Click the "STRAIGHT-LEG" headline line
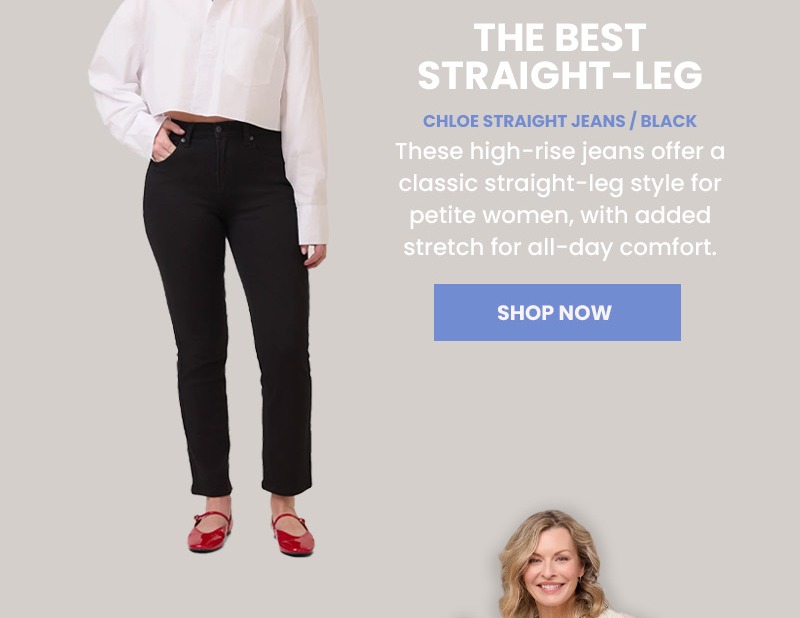The height and width of the screenshot is (618, 800). click(x=560, y=75)
